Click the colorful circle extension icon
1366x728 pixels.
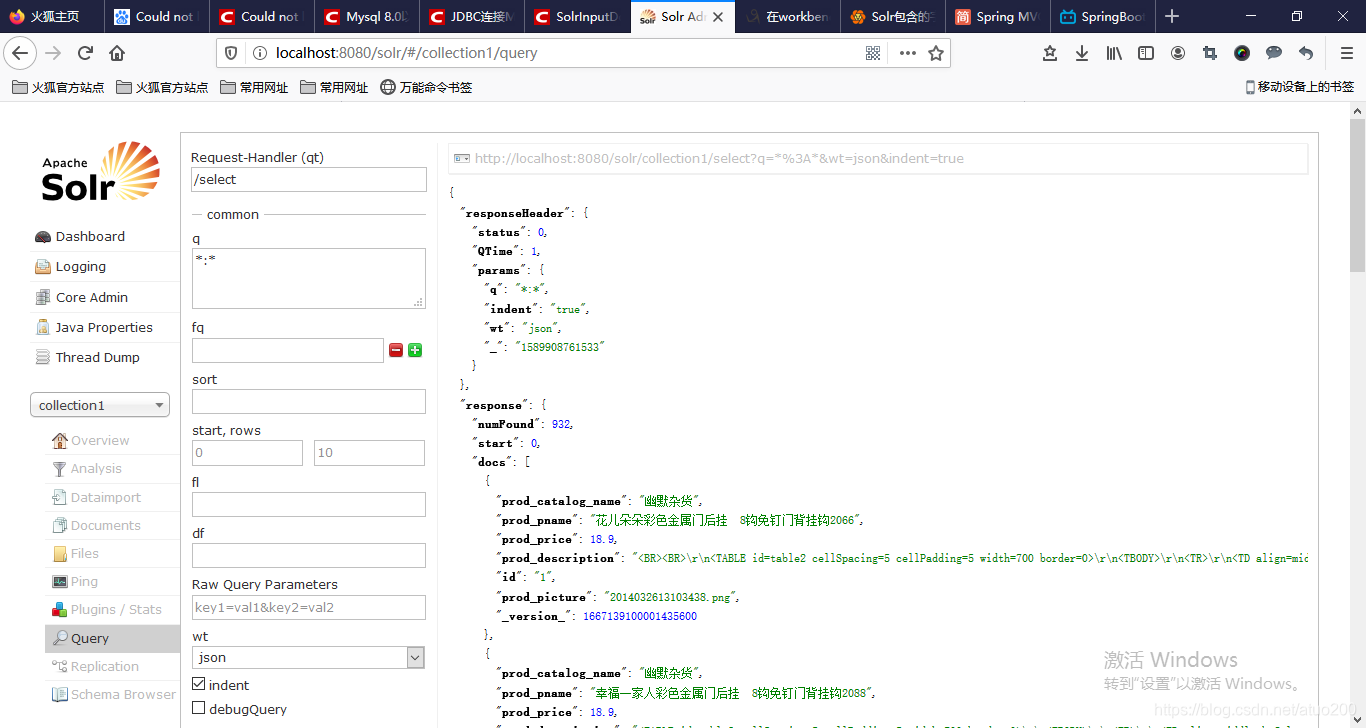point(1242,53)
